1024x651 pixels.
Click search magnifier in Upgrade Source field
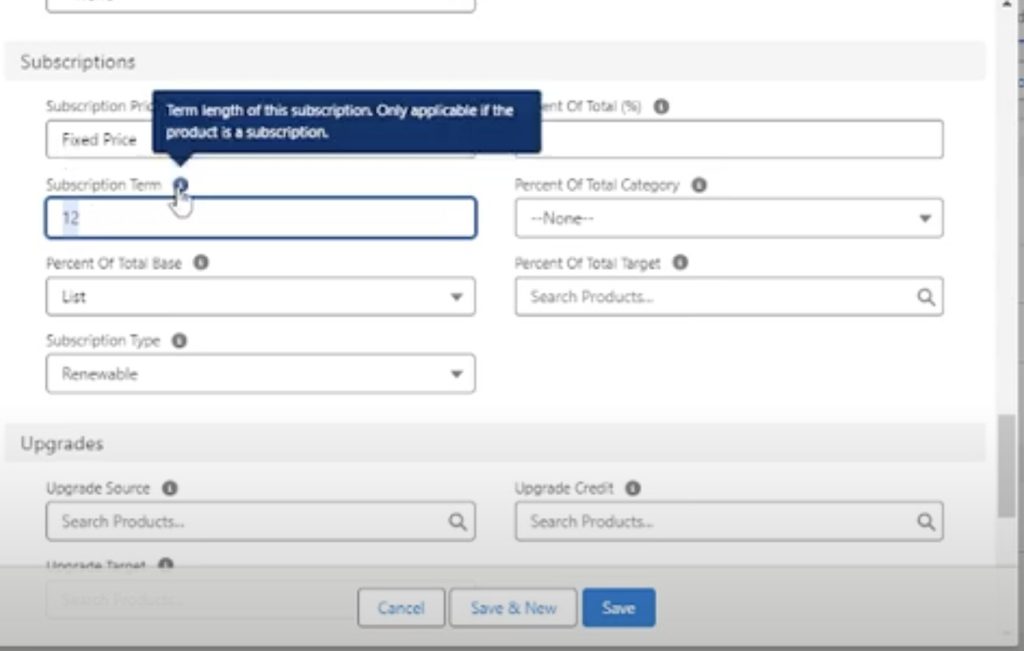tap(457, 521)
